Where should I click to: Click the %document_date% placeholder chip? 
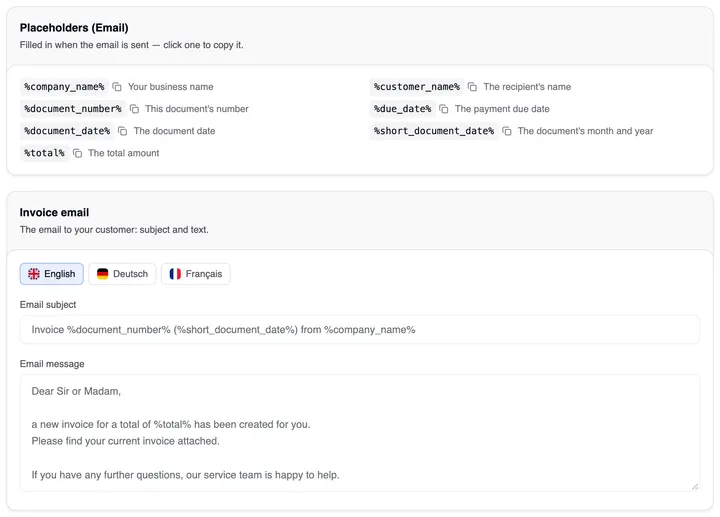click(x=67, y=131)
